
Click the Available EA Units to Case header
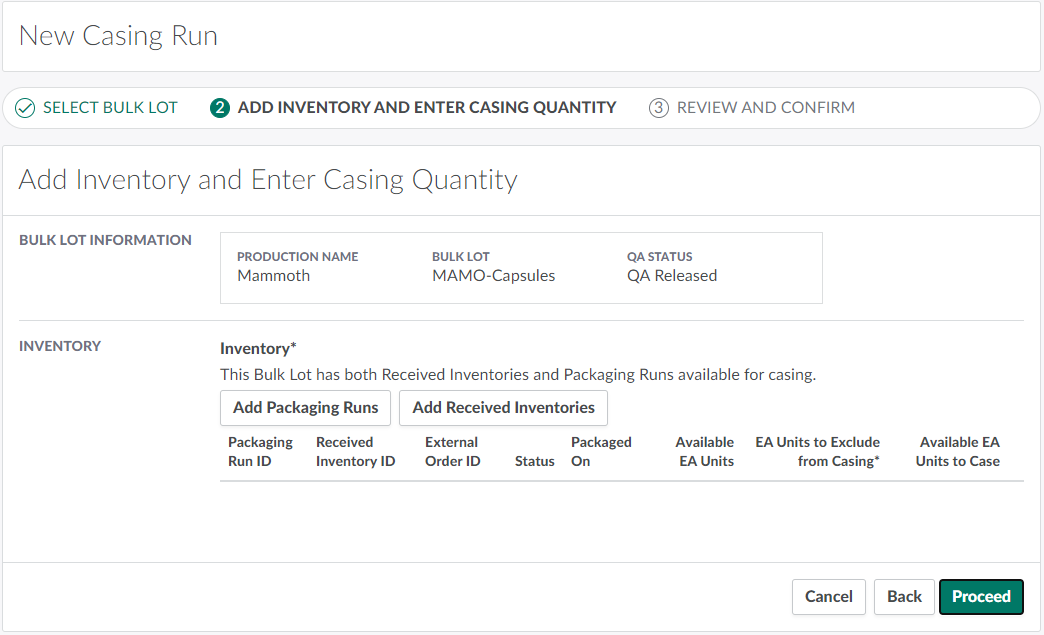(x=958, y=452)
